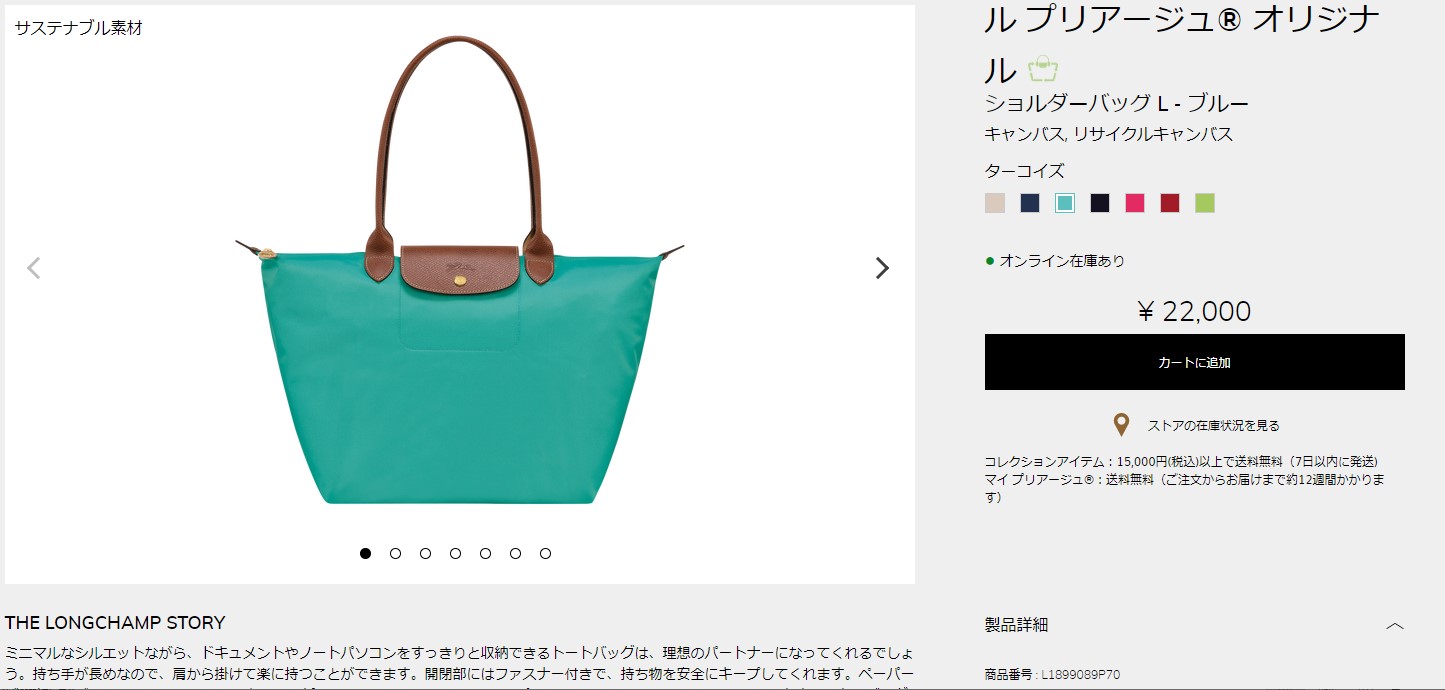Choose the turquoise color swatch
The image size is (1445, 690).
click(1065, 203)
